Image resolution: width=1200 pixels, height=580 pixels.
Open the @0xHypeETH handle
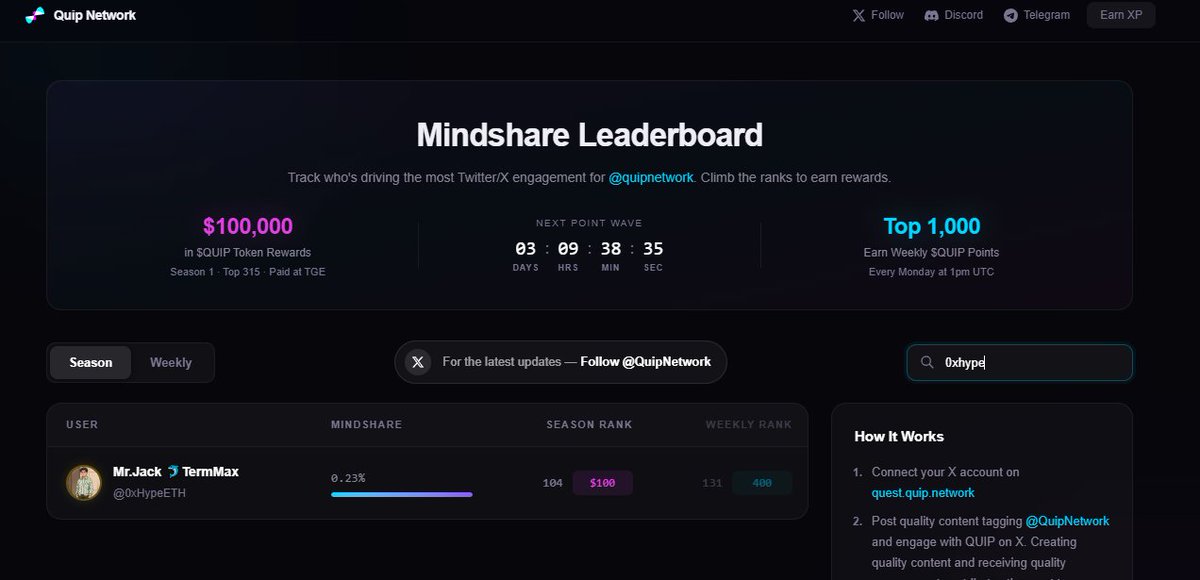click(x=149, y=493)
